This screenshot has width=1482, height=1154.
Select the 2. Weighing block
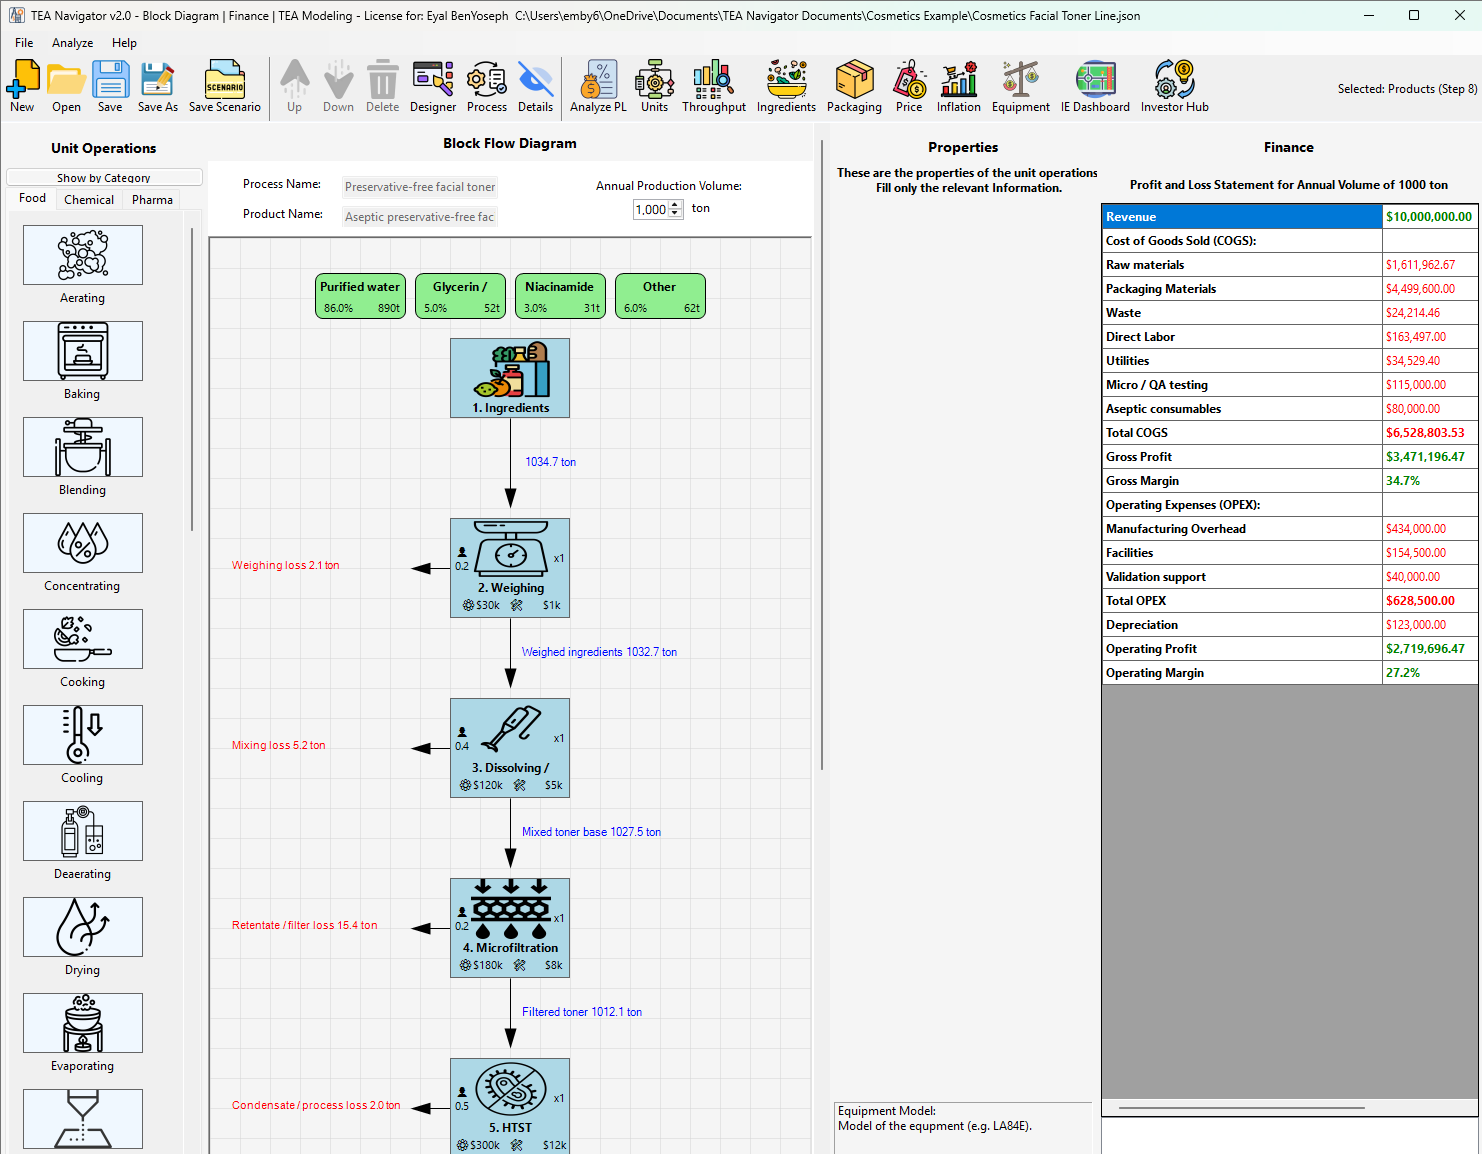click(510, 566)
